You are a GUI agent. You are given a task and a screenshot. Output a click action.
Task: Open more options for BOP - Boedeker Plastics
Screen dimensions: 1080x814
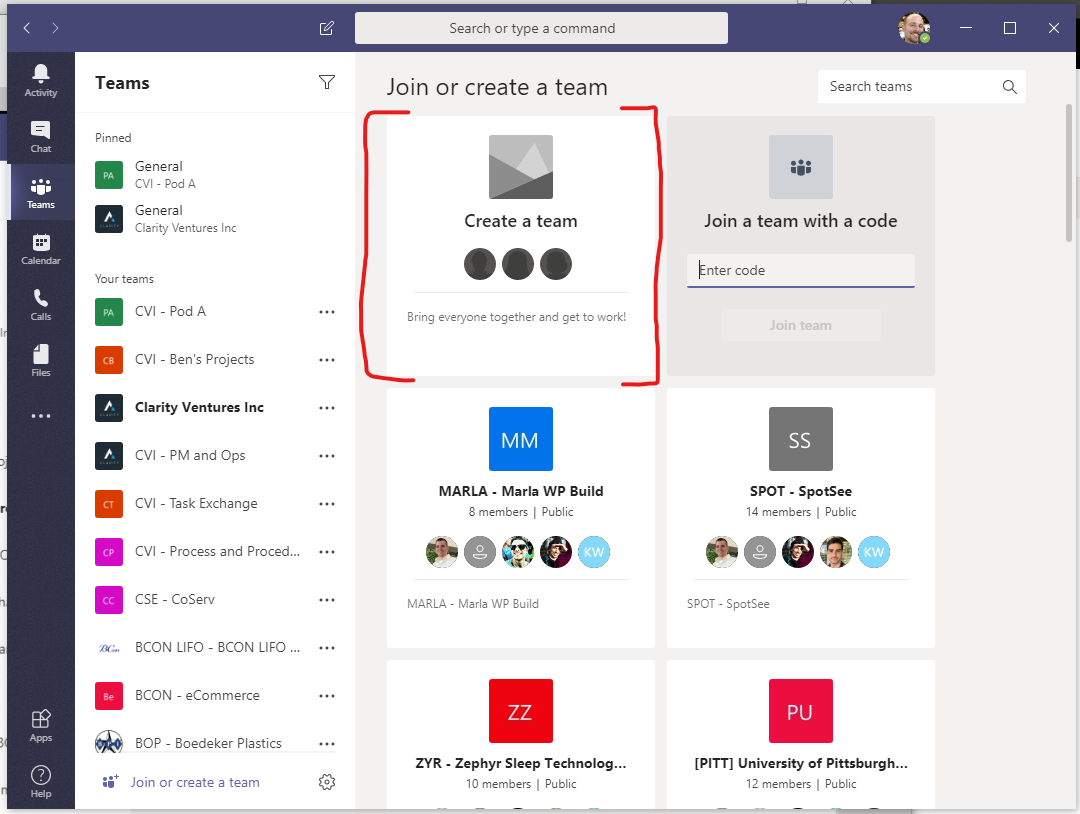[x=327, y=744]
